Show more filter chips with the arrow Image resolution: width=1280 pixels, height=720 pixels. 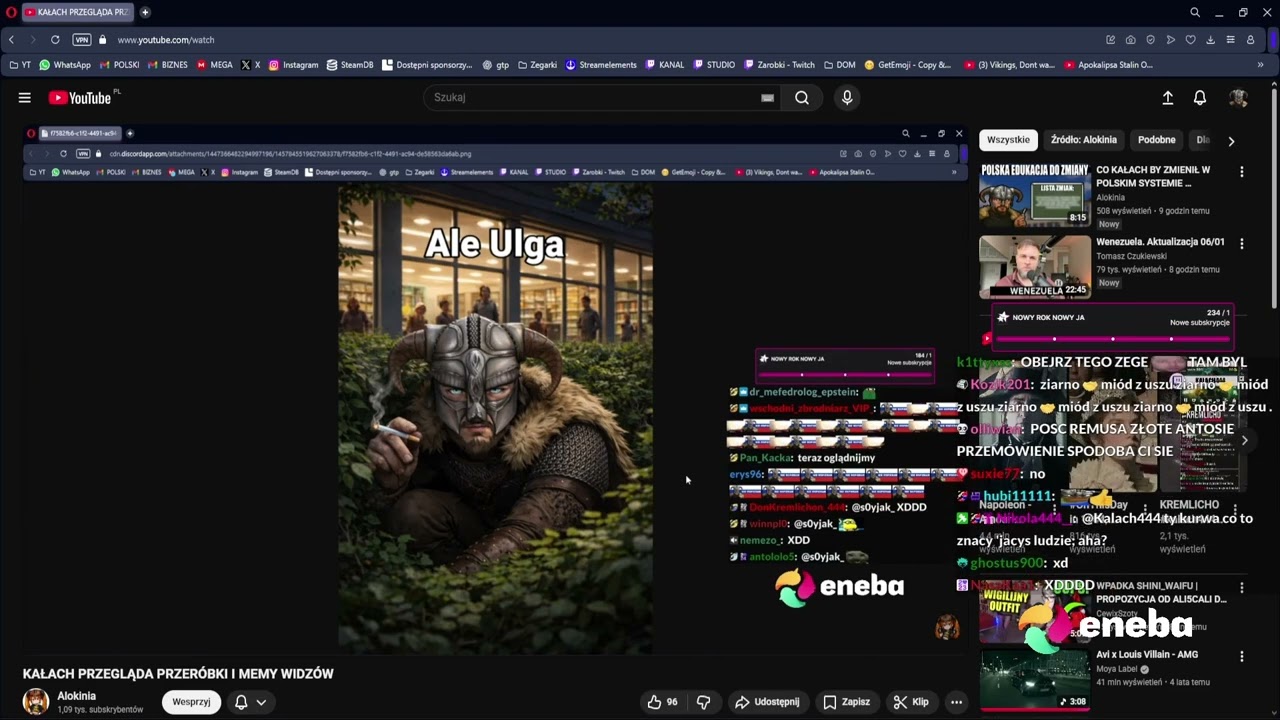click(1231, 141)
